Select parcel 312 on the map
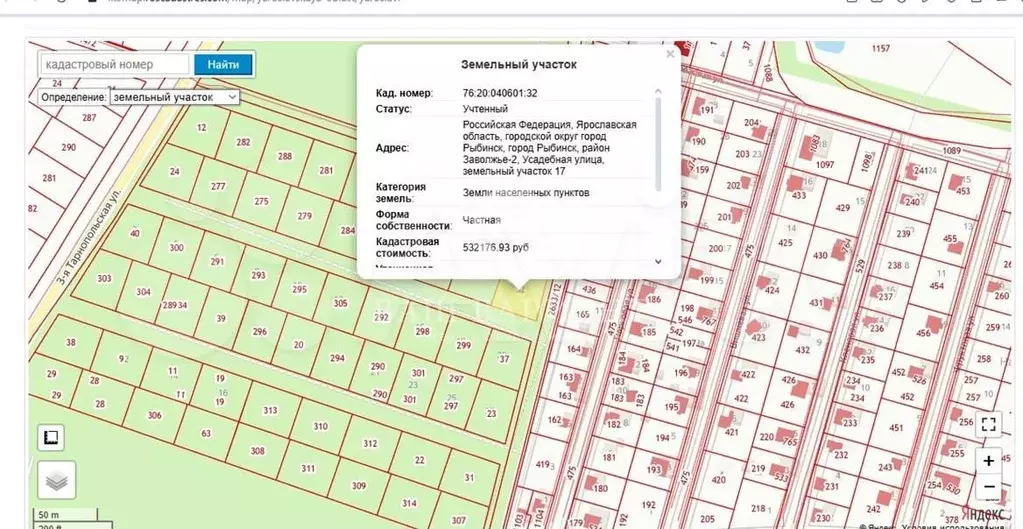 click(x=371, y=444)
